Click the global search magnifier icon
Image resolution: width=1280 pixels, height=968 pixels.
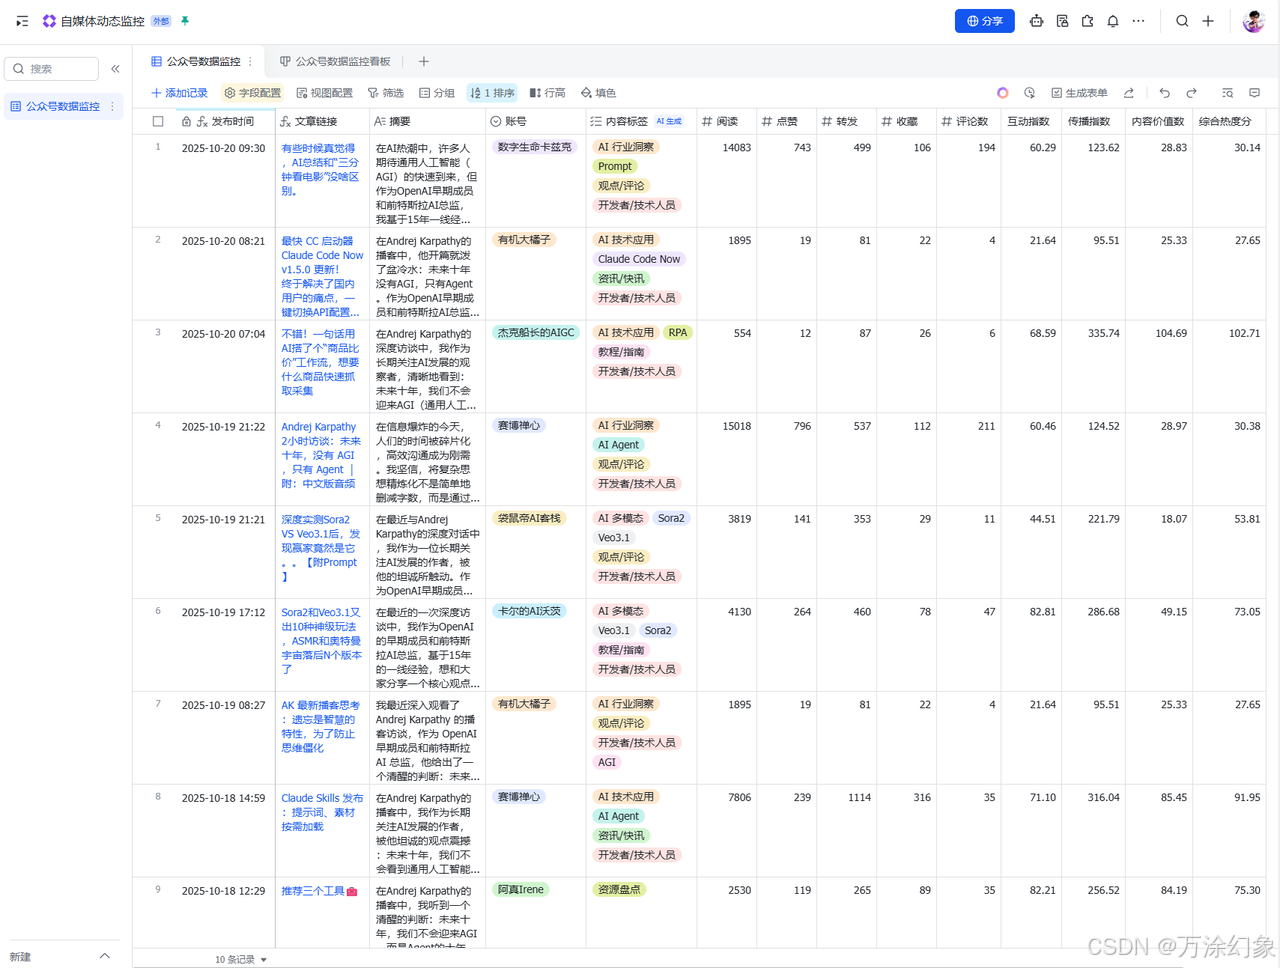coord(1182,21)
